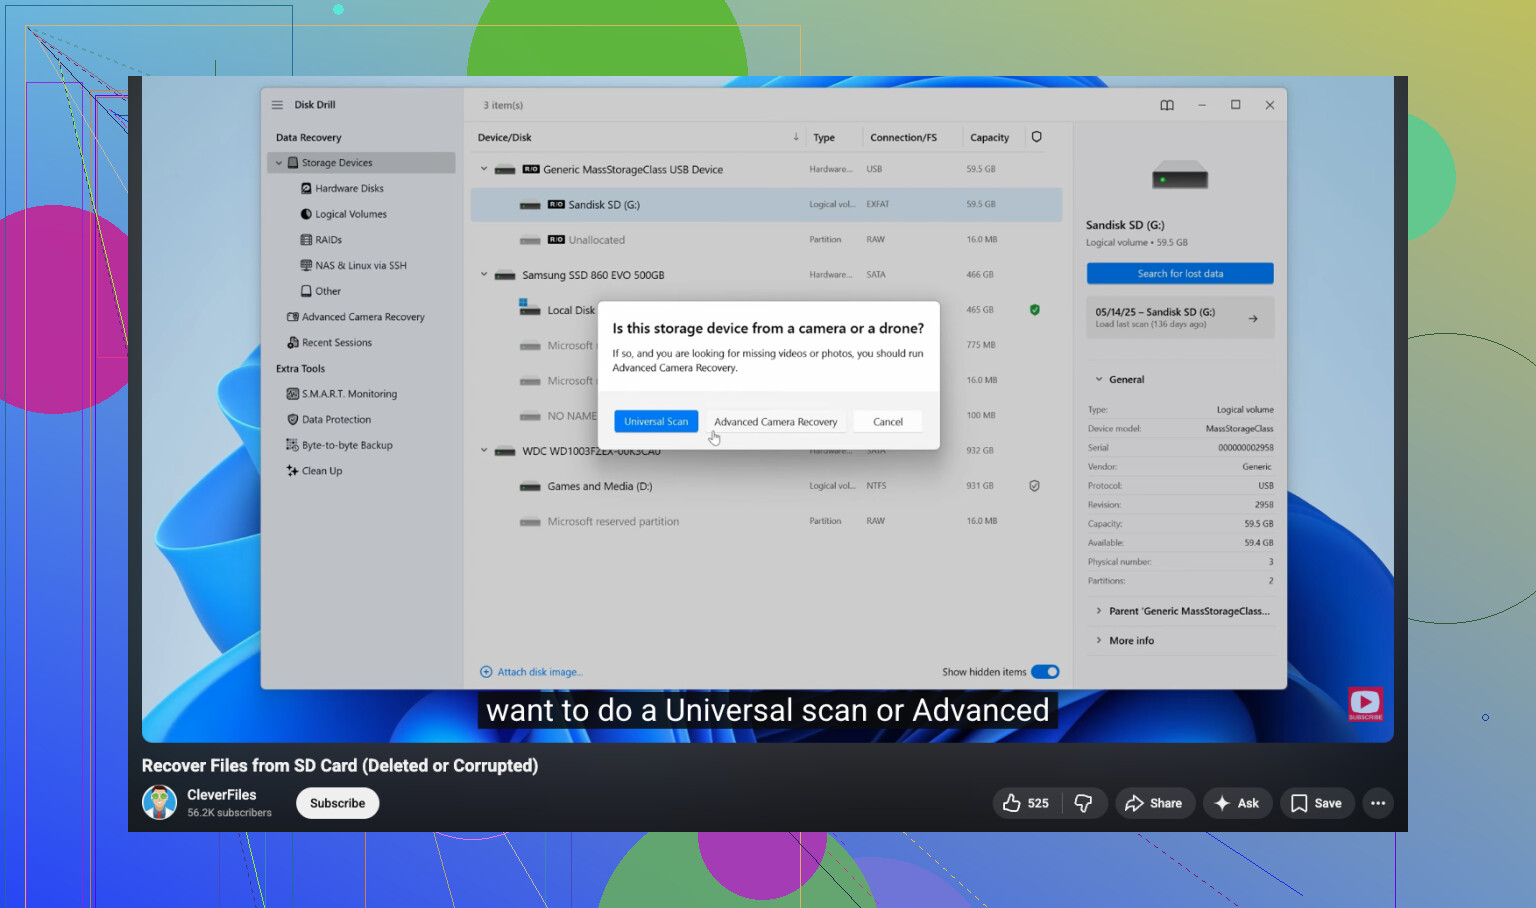The height and width of the screenshot is (908, 1536).
Task: Subscribe to the CleverFiles channel
Action: pyautogui.click(x=338, y=803)
